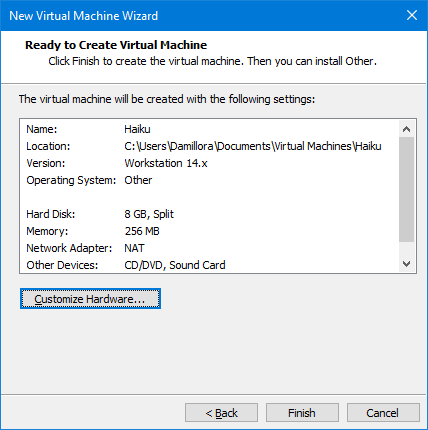428x430 pixels.
Task: Click the scrollbar track below the thumb
Action: click(406, 249)
